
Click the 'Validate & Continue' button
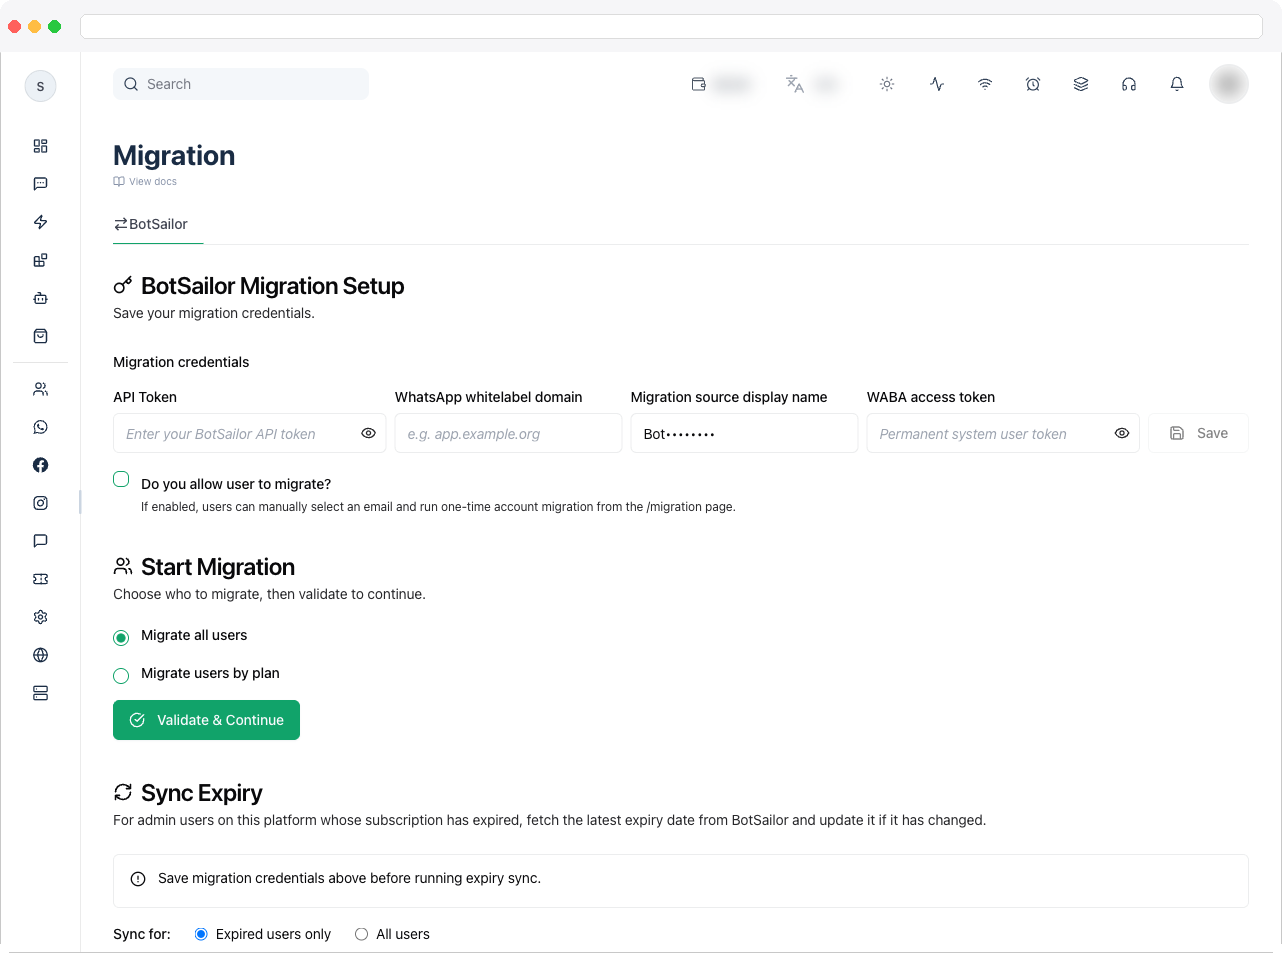click(206, 720)
